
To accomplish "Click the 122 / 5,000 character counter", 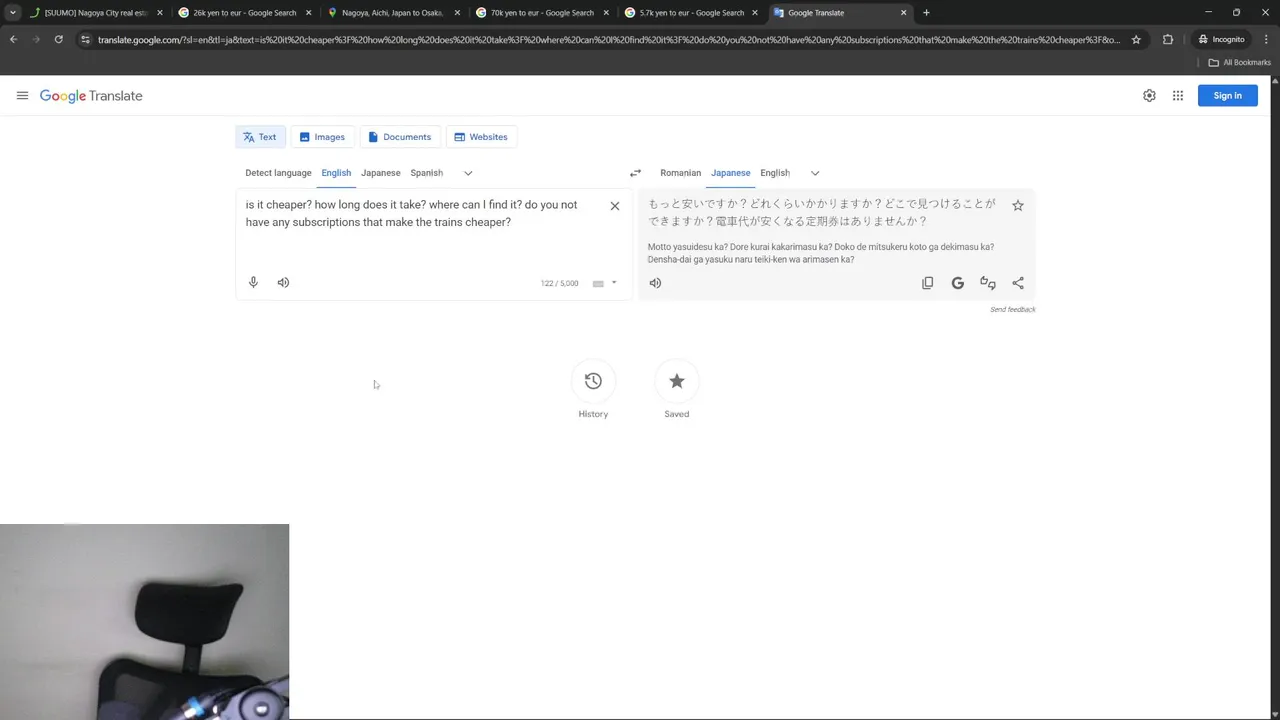I will click(x=559, y=284).
